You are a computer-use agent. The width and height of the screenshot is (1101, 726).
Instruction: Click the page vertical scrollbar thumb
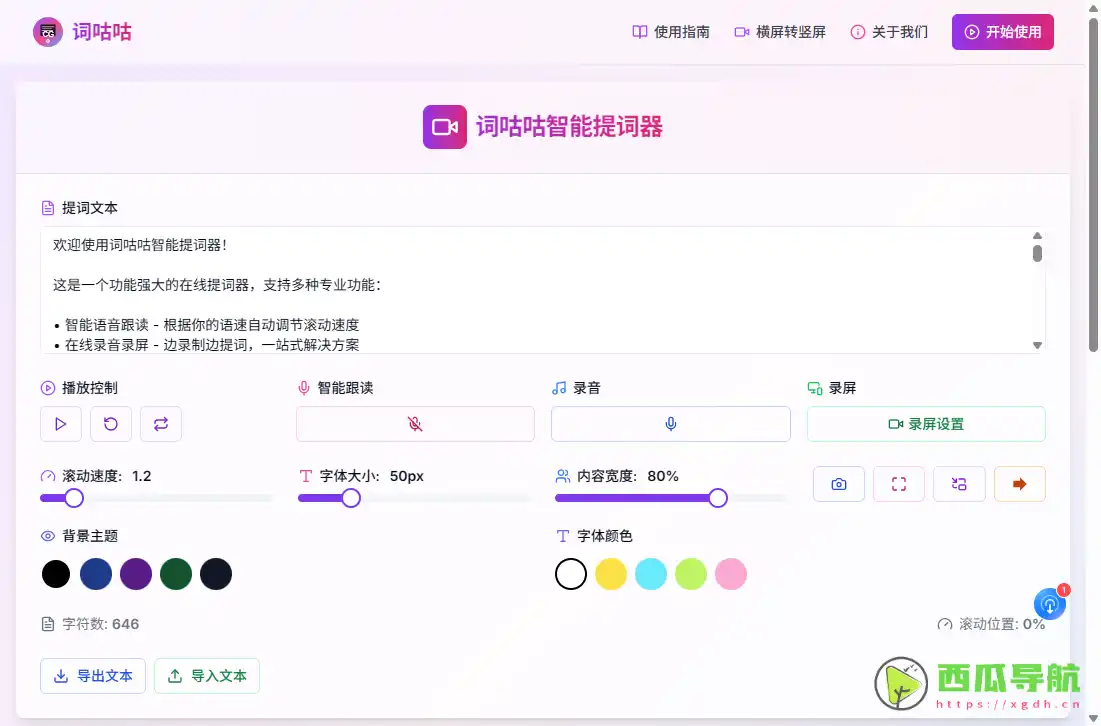[1093, 185]
